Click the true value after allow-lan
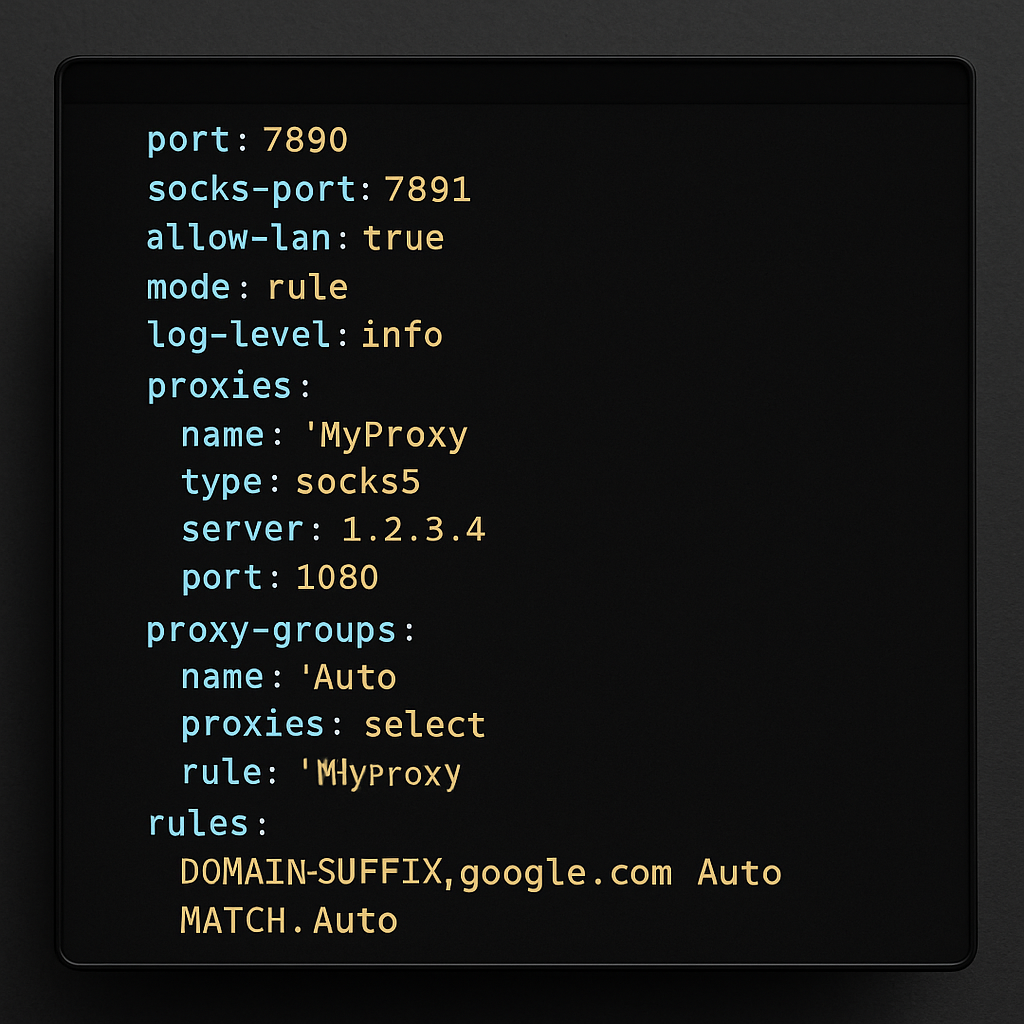1024x1024 pixels. (x=403, y=238)
